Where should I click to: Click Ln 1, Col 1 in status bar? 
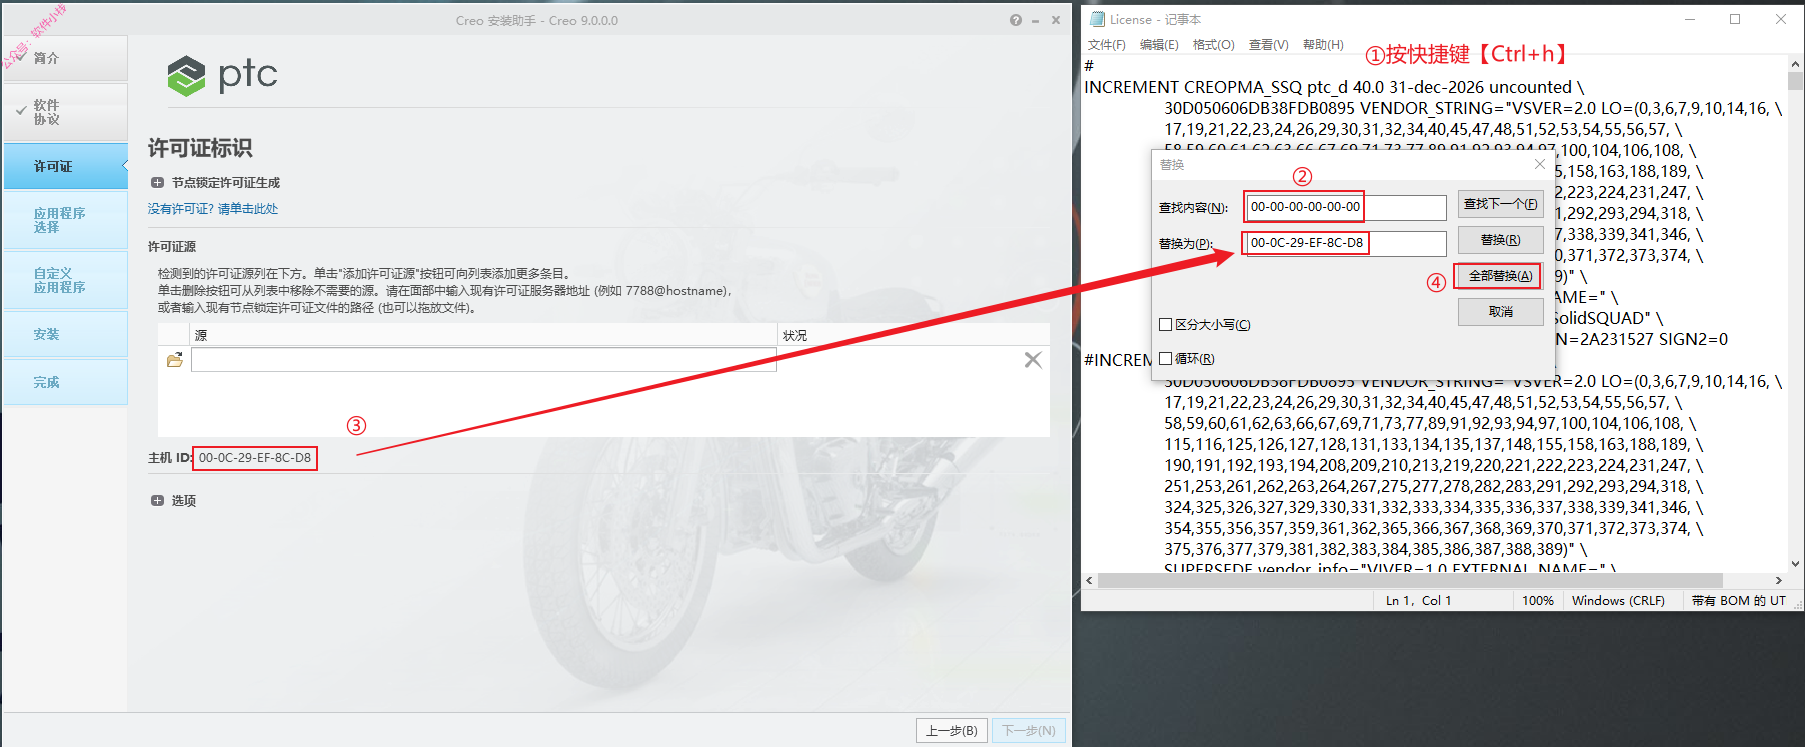(x=1418, y=601)
